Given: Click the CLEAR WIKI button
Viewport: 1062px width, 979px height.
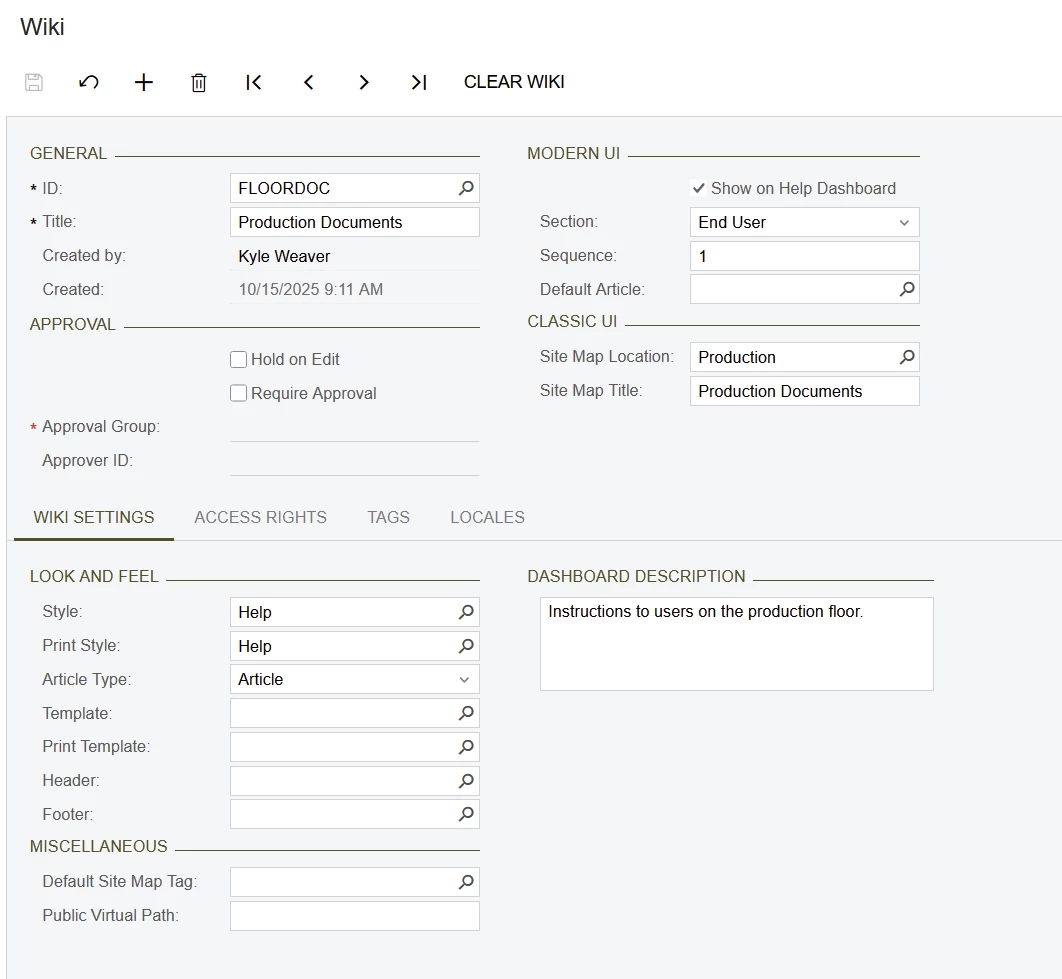Looking at the screenshot, I should click(514, 82).
